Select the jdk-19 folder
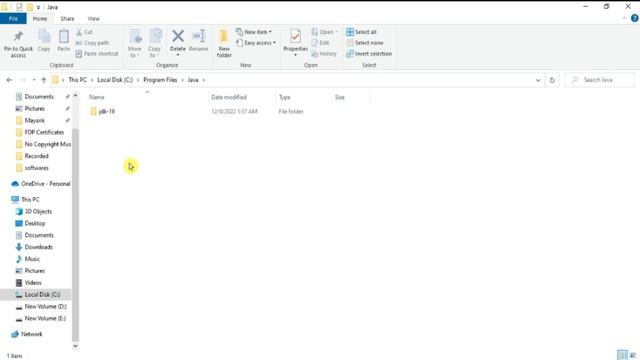The width and height of the screenshot is (640, 360). tap(102, 111)
